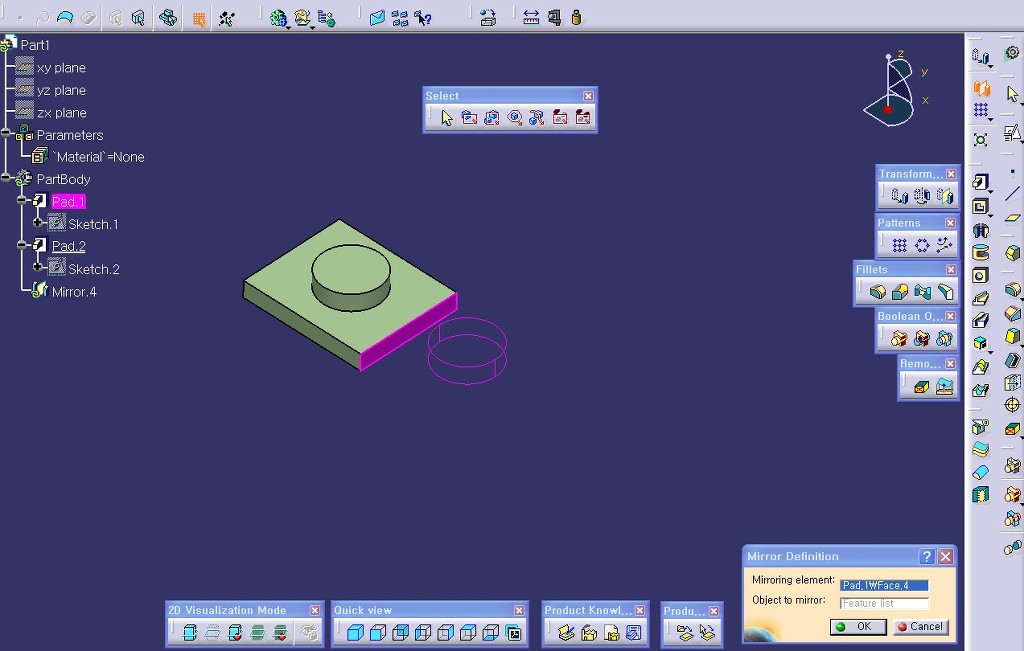Cancel the Mirror Definition dialog
The width and height of the screenshot is (1024, 651).
pos(920,627)
